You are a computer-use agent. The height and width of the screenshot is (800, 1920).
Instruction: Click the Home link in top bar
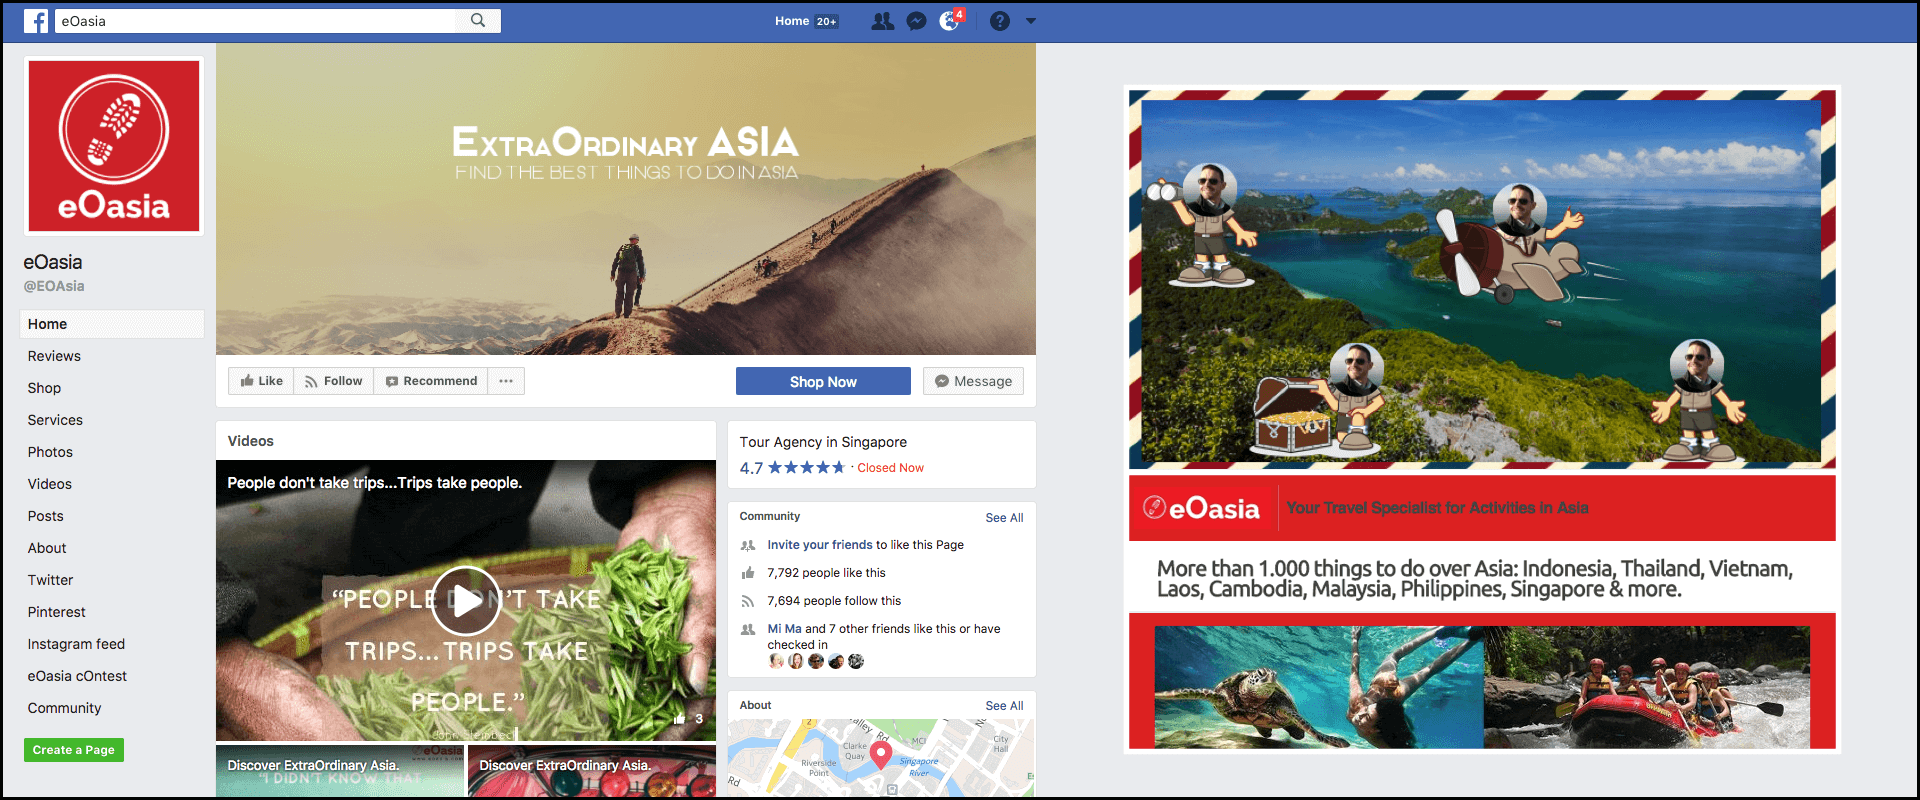(792, 21)
